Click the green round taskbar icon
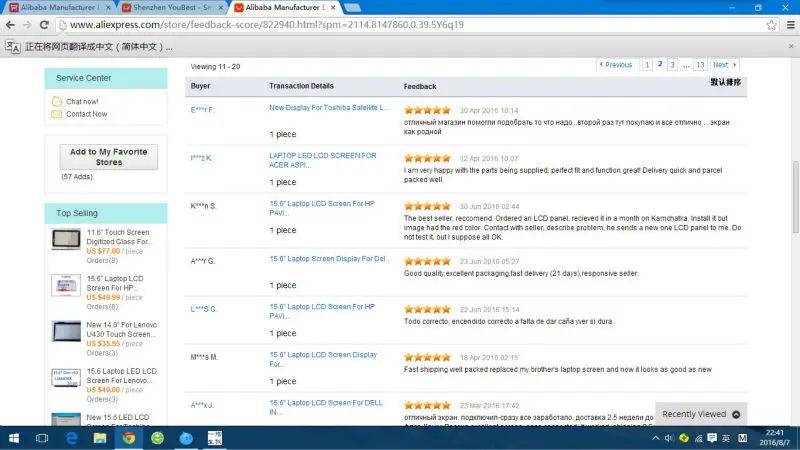This screenshot has width=800, height=450. click(x=157, y=438)
